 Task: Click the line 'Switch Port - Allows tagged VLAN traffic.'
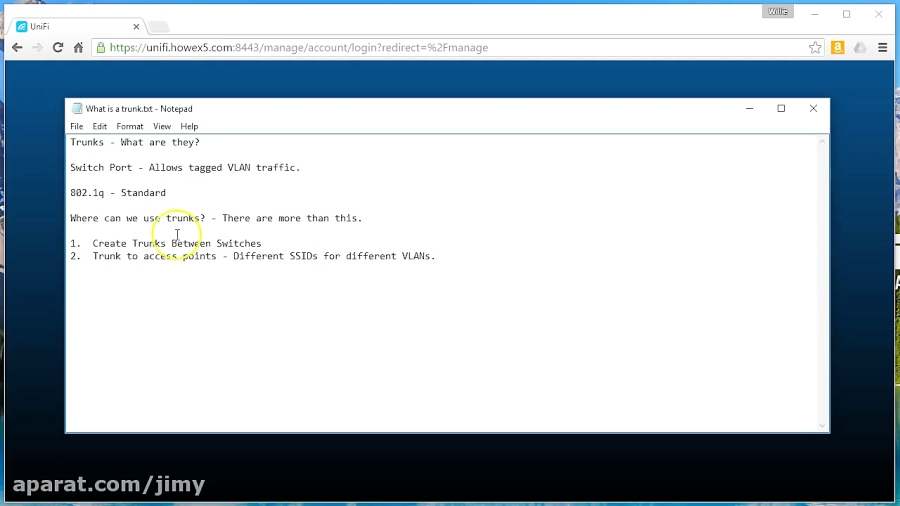[x=185, y=168]
